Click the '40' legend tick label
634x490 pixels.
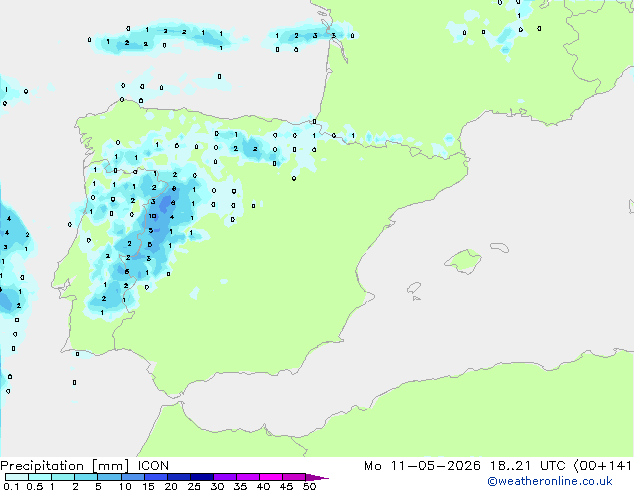pyautogui.click(x=263, y=486)
